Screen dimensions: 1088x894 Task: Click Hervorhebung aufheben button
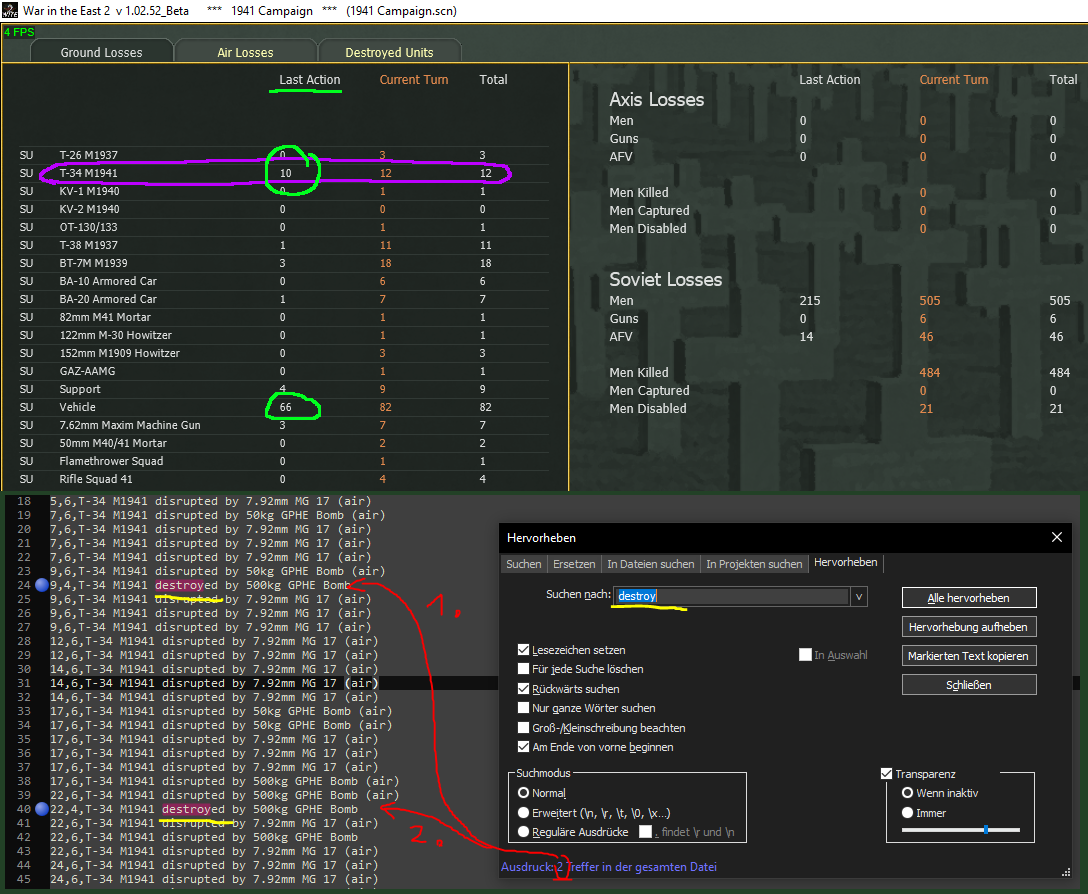[x=969, y=627]
